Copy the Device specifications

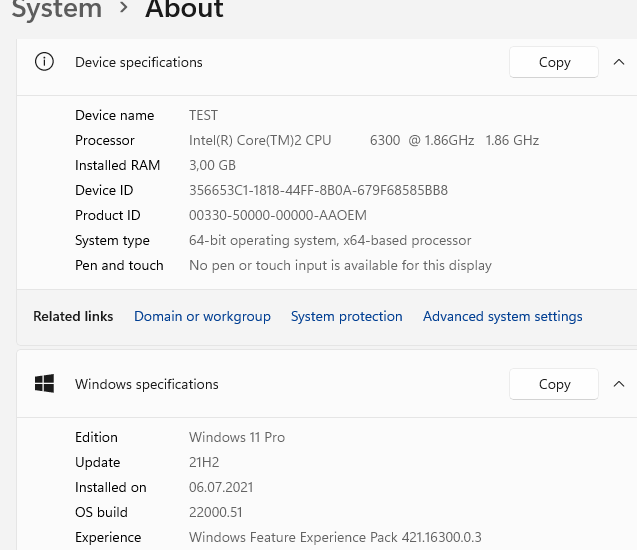pyautogui.click(x=554, y=62)
